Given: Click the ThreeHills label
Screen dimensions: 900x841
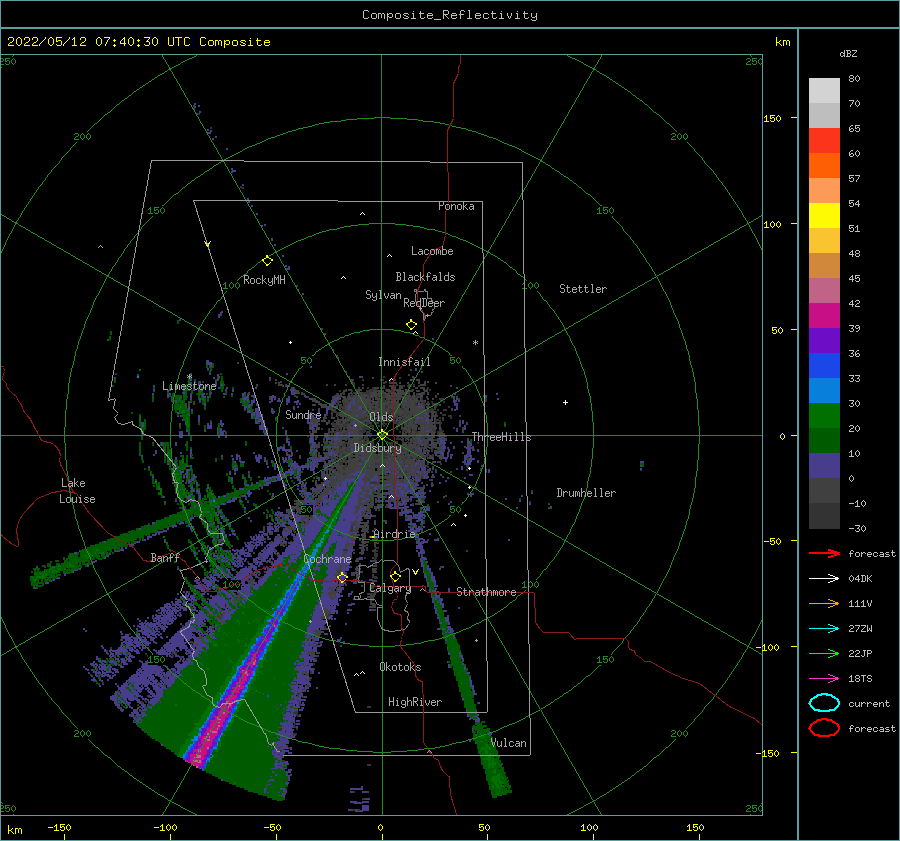Looking at the screenshot, I should [x=502, y=437].
